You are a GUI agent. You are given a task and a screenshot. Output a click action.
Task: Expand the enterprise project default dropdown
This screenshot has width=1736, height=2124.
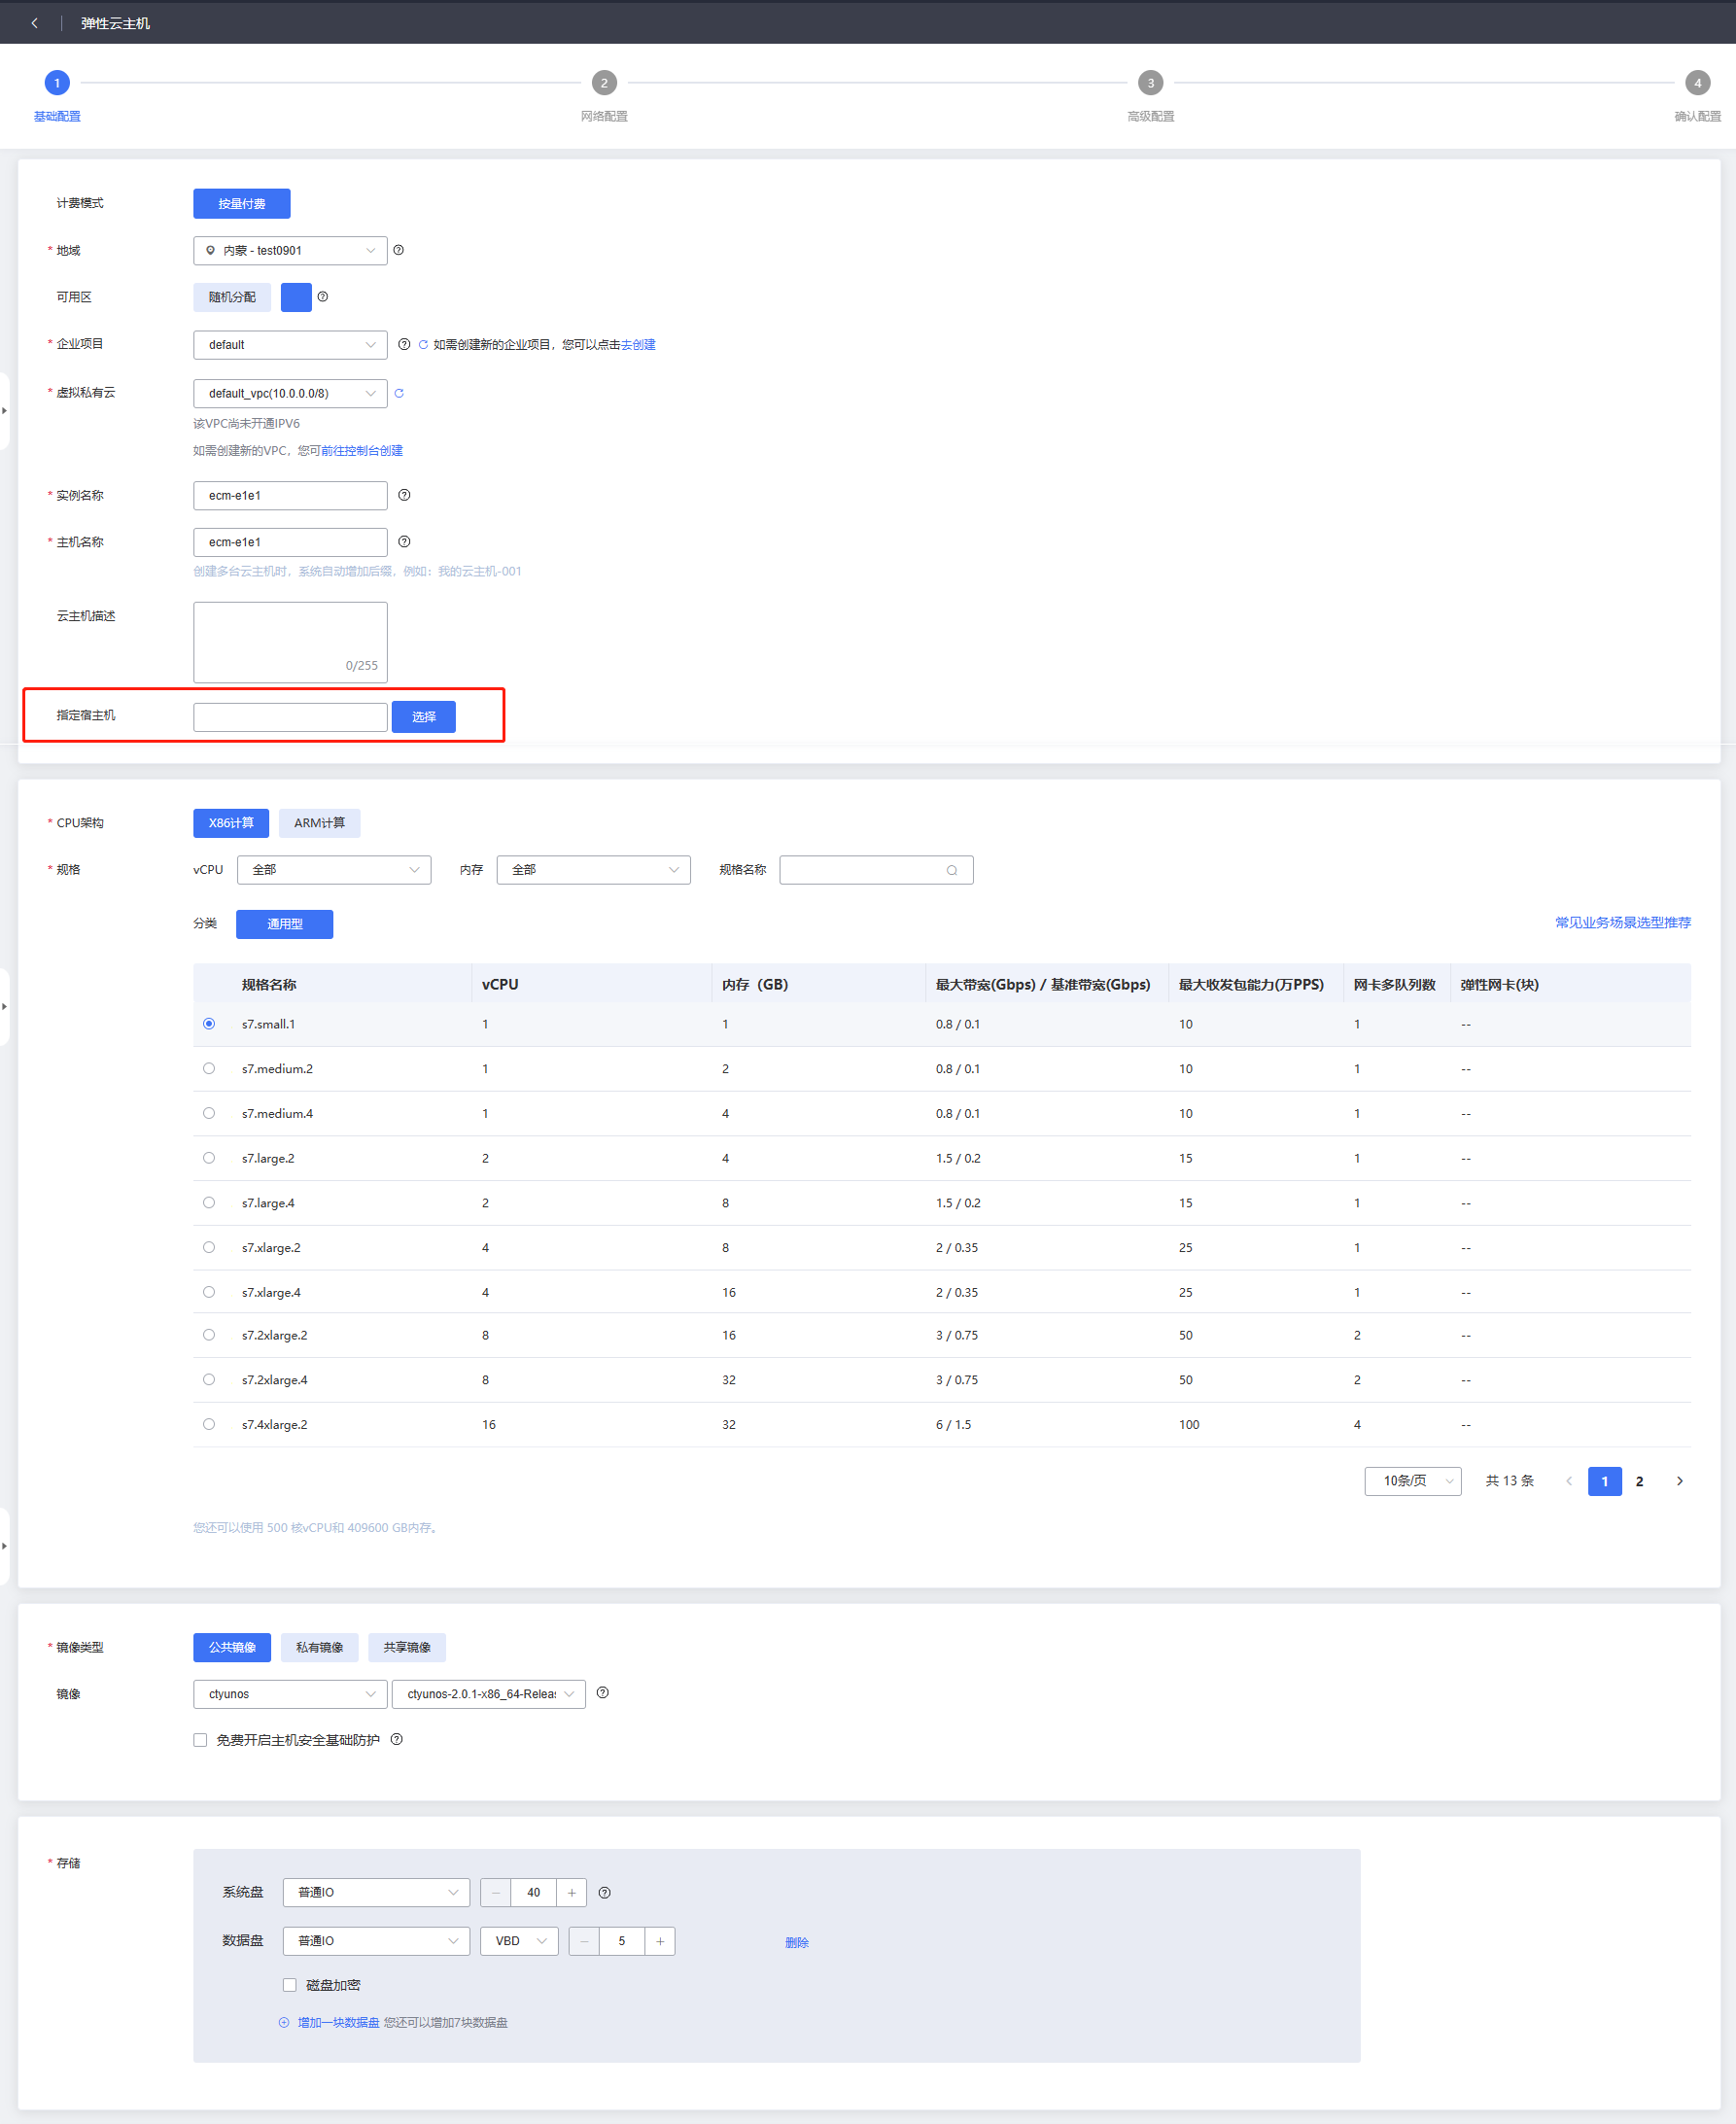tap(290, 345)
